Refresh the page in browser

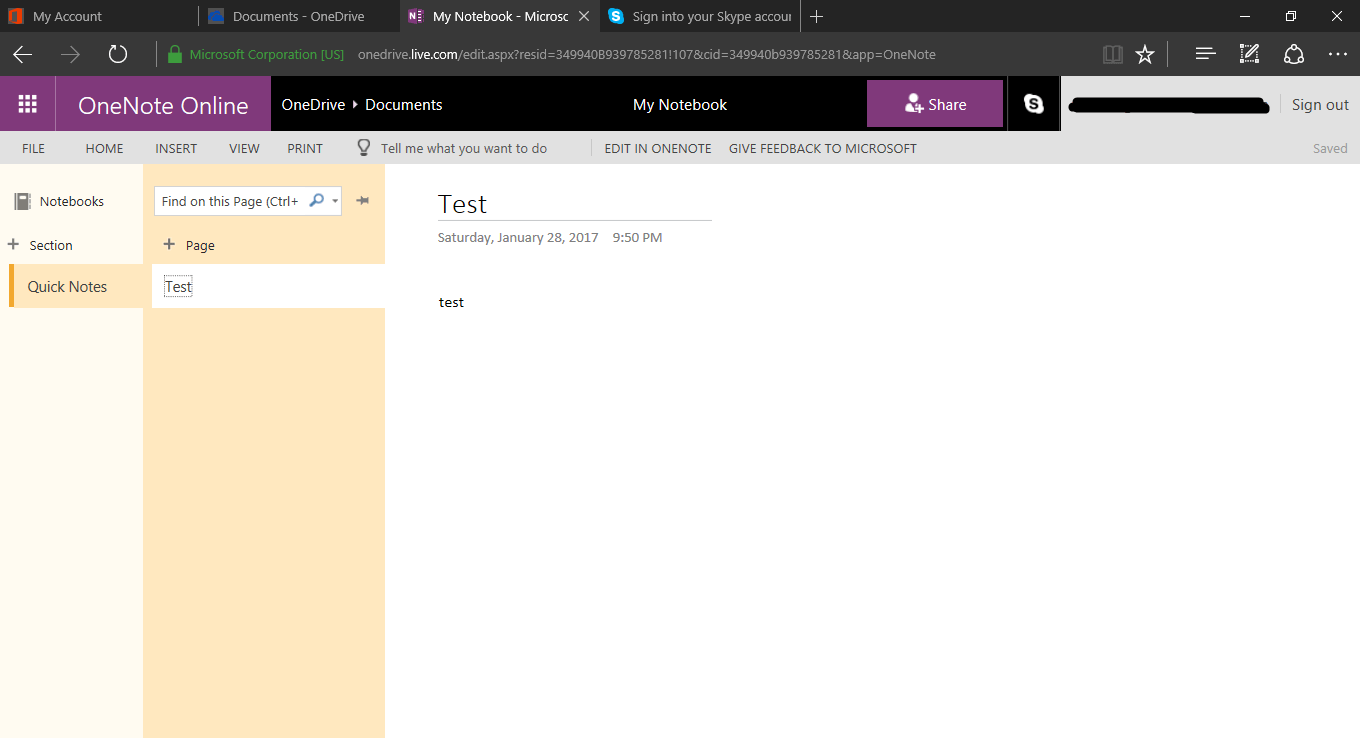[x=118, y=54]
